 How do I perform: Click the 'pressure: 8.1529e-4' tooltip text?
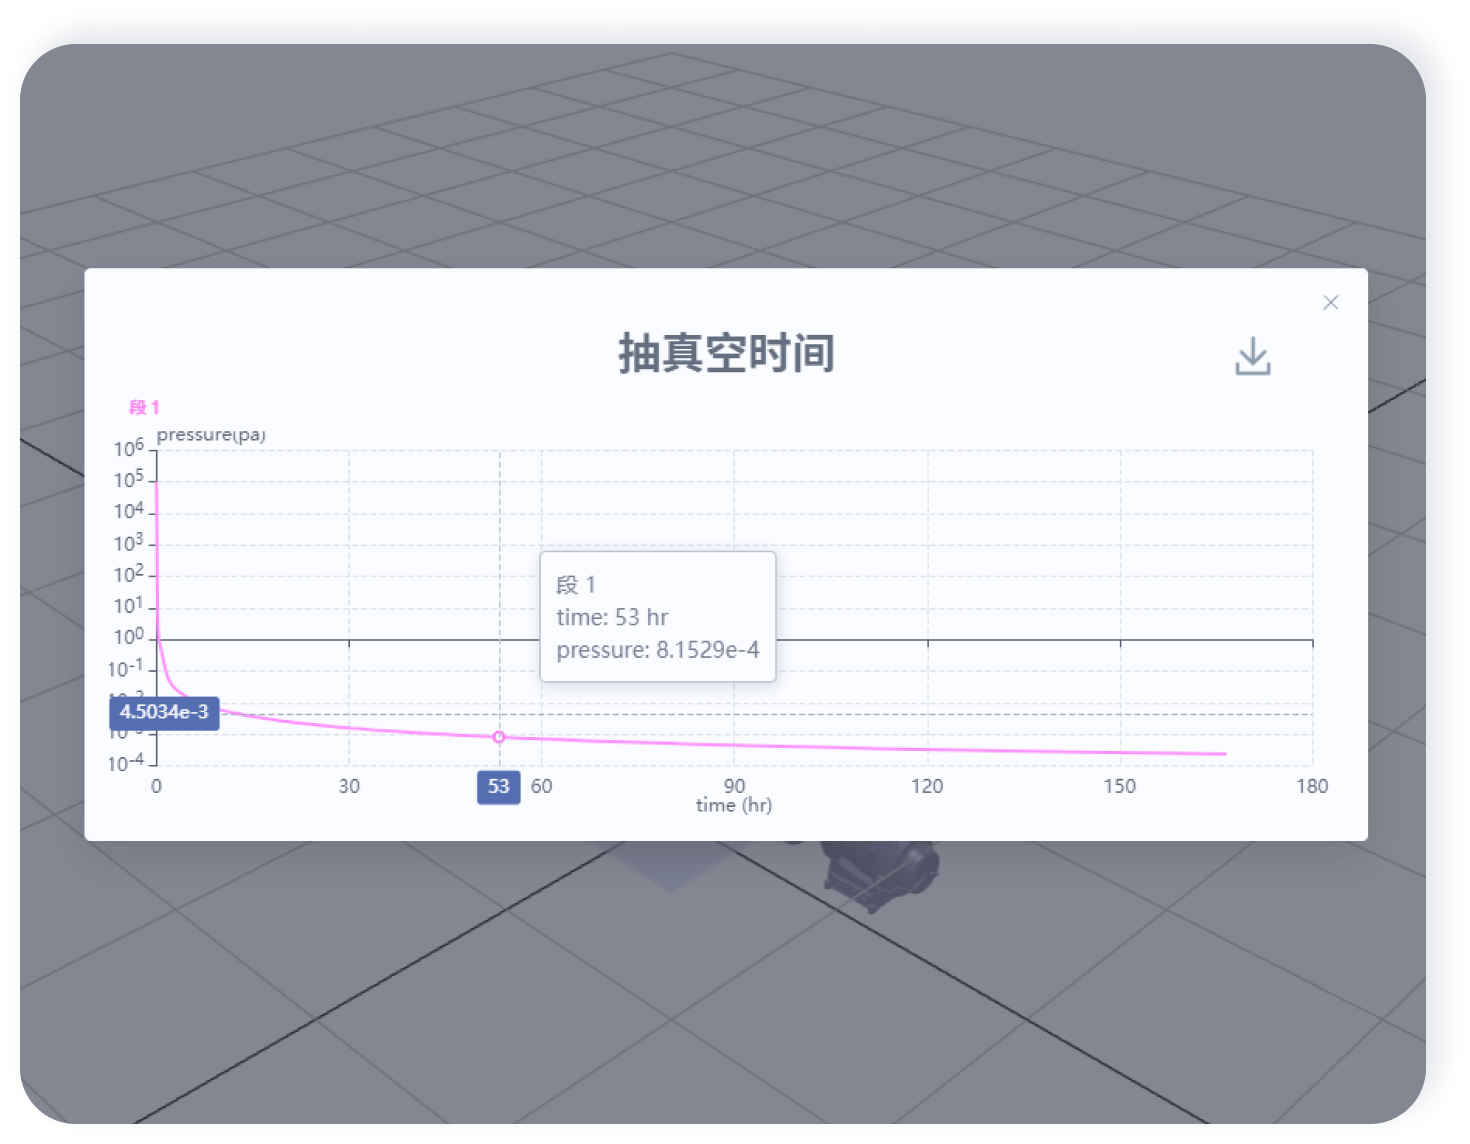[x=658, y=650]
